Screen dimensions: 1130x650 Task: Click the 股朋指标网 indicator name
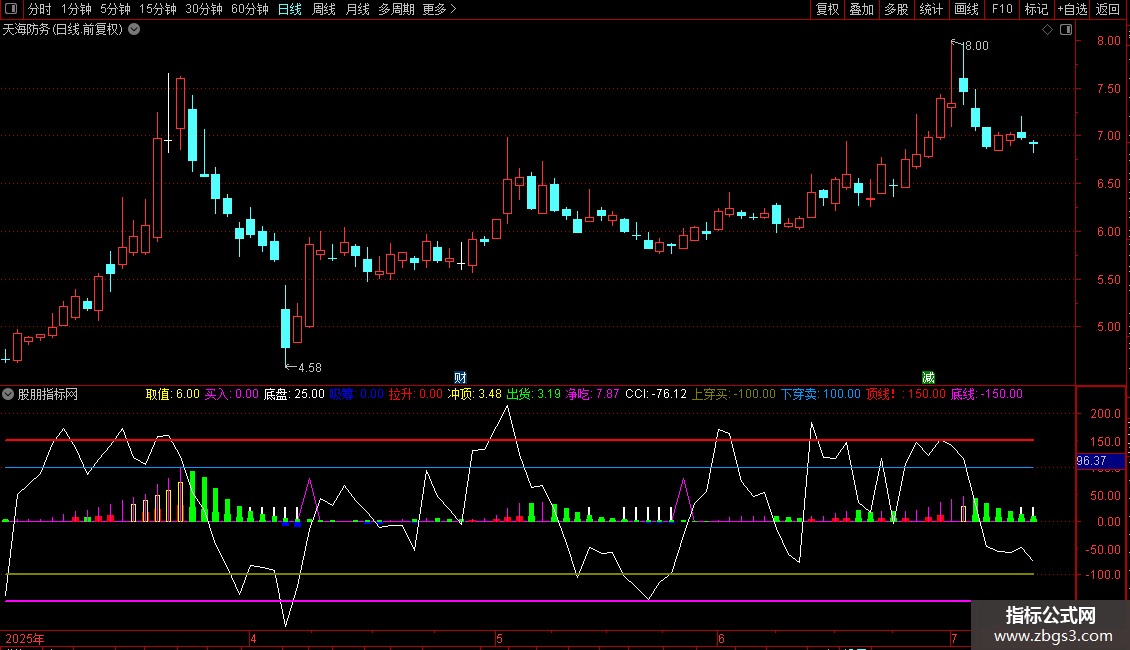pyautogui.click(x=48, y=394)
